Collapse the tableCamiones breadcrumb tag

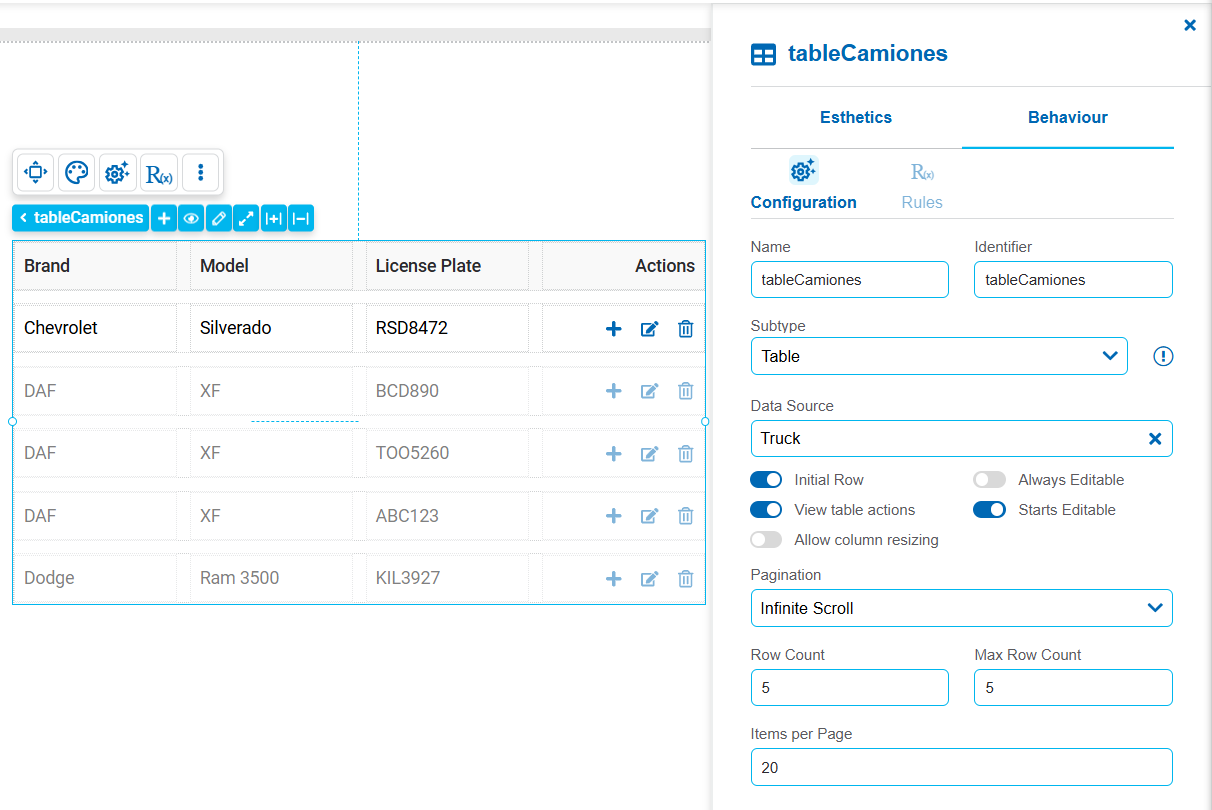(x=80, y=218)
